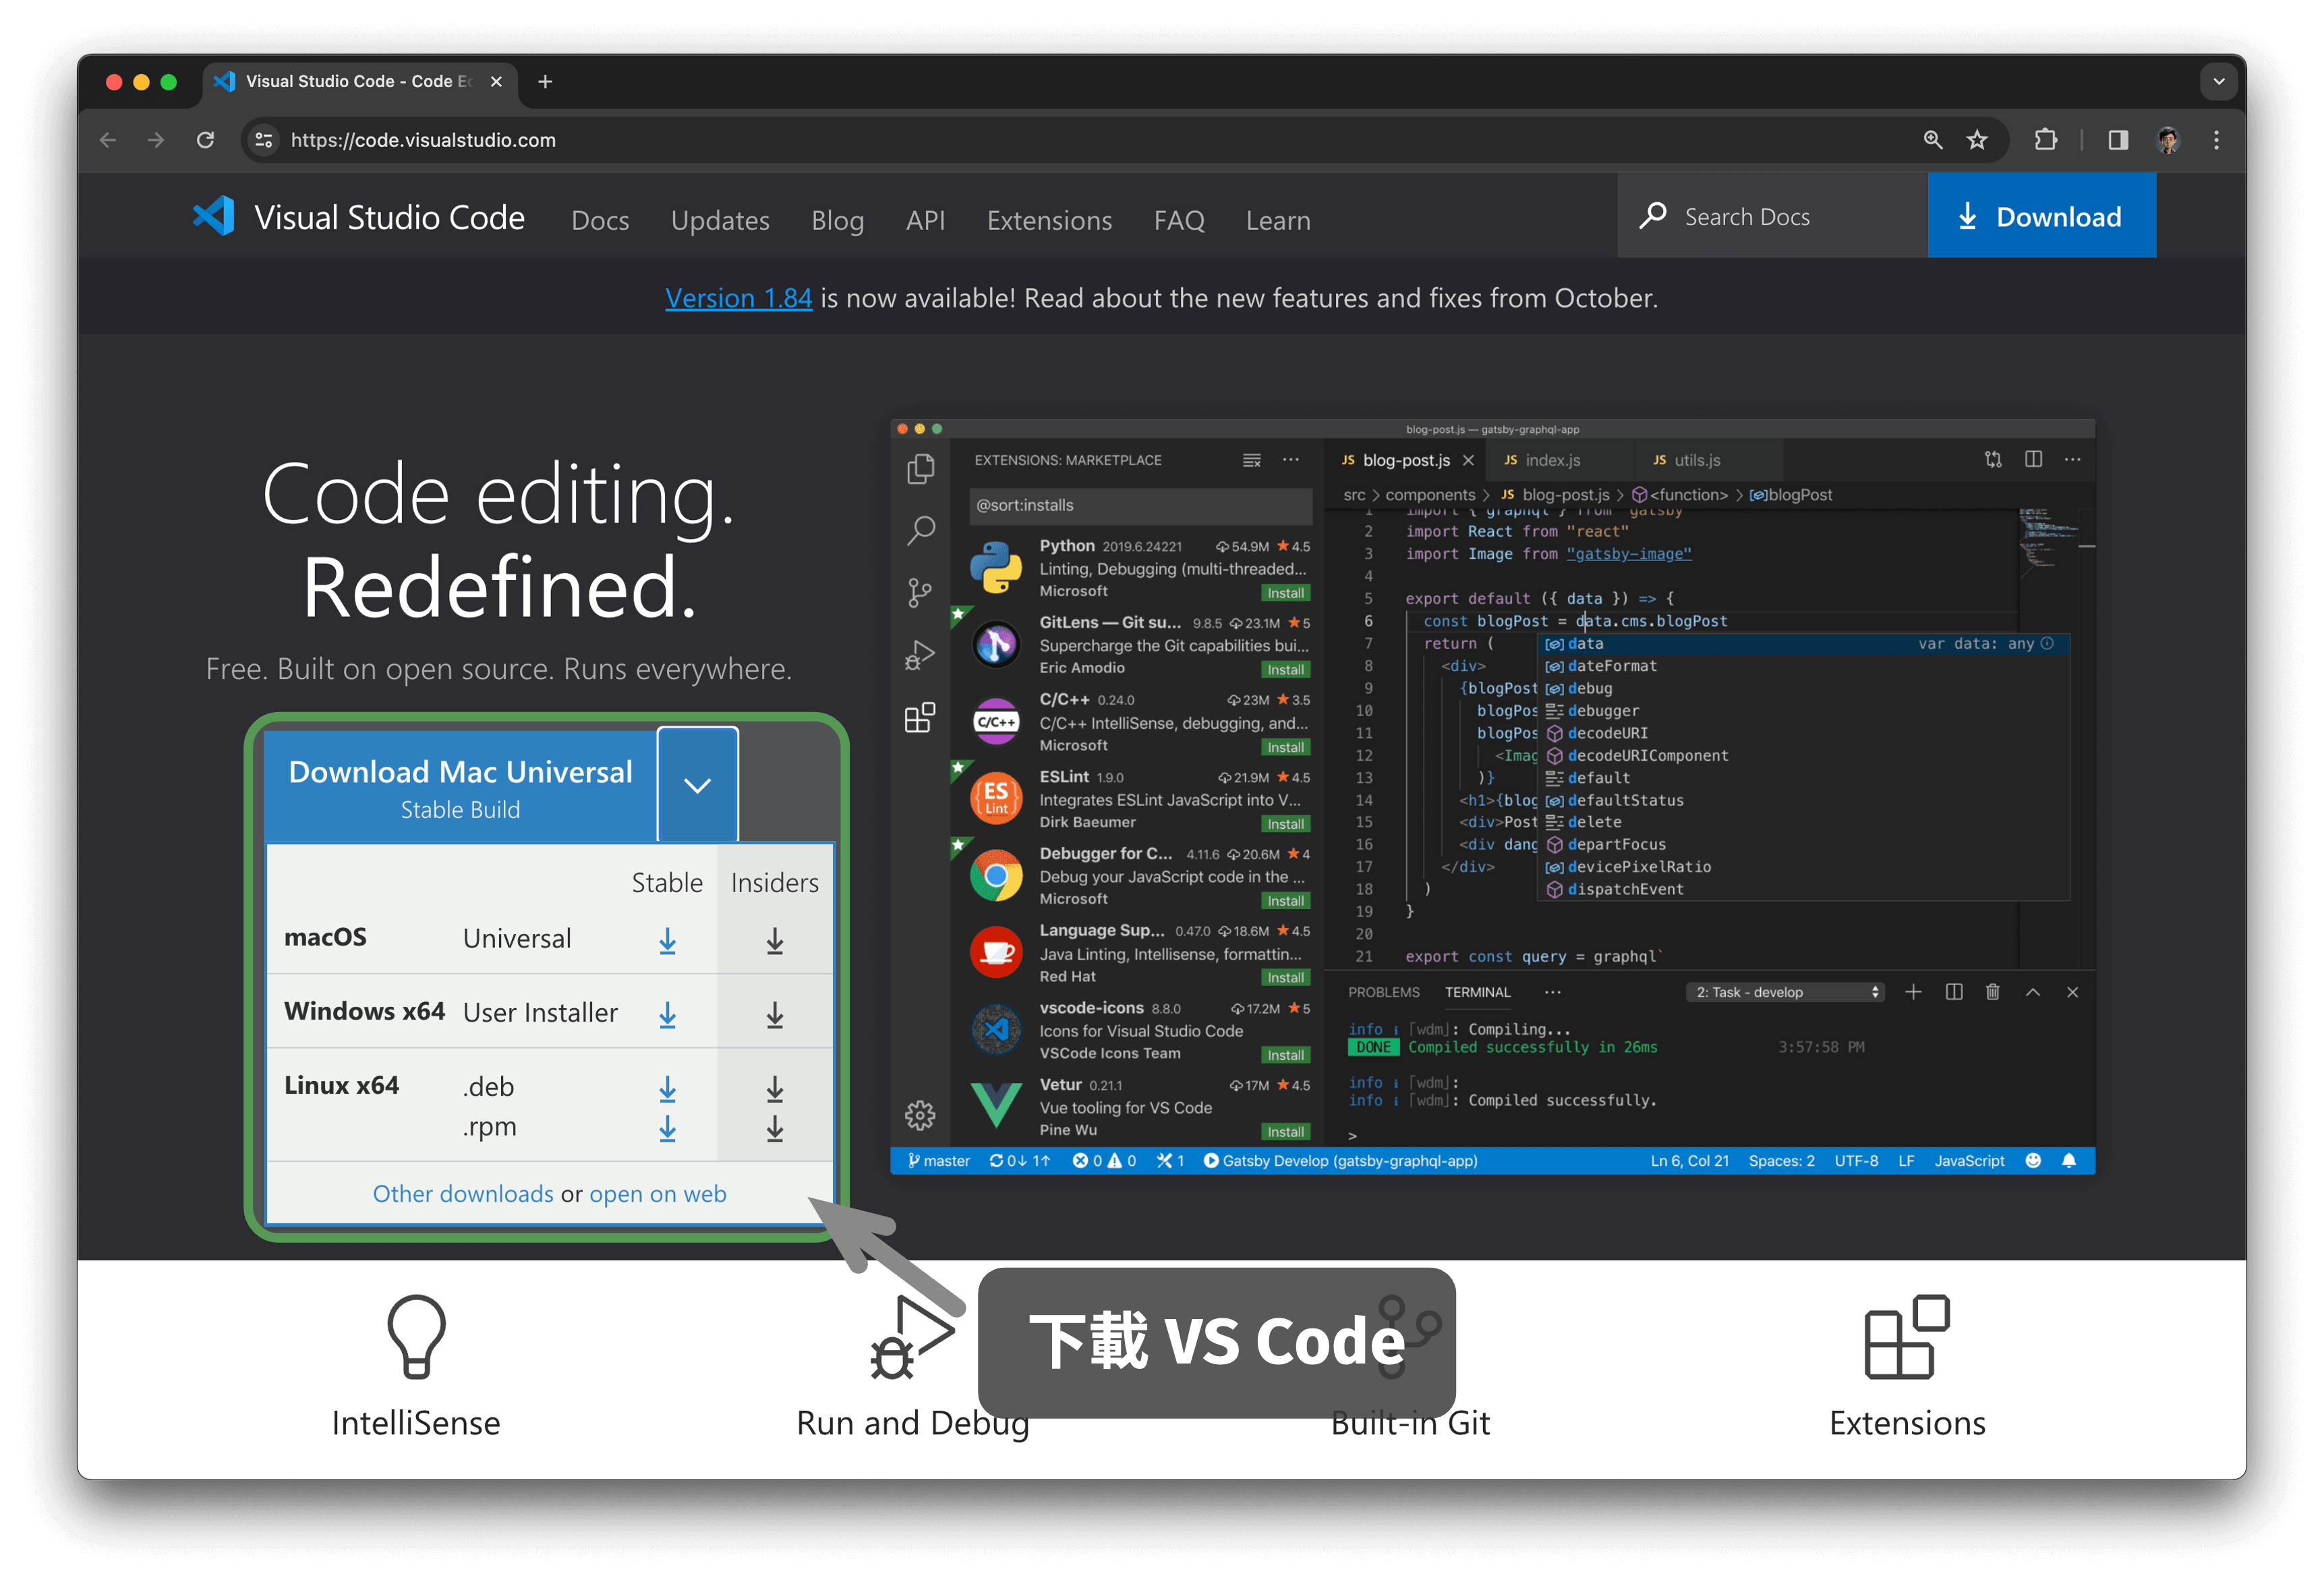This screenshot has width=2324, height=1582.
Task: Click the @sort:installs search field
Action: [x=1140, y=506]
